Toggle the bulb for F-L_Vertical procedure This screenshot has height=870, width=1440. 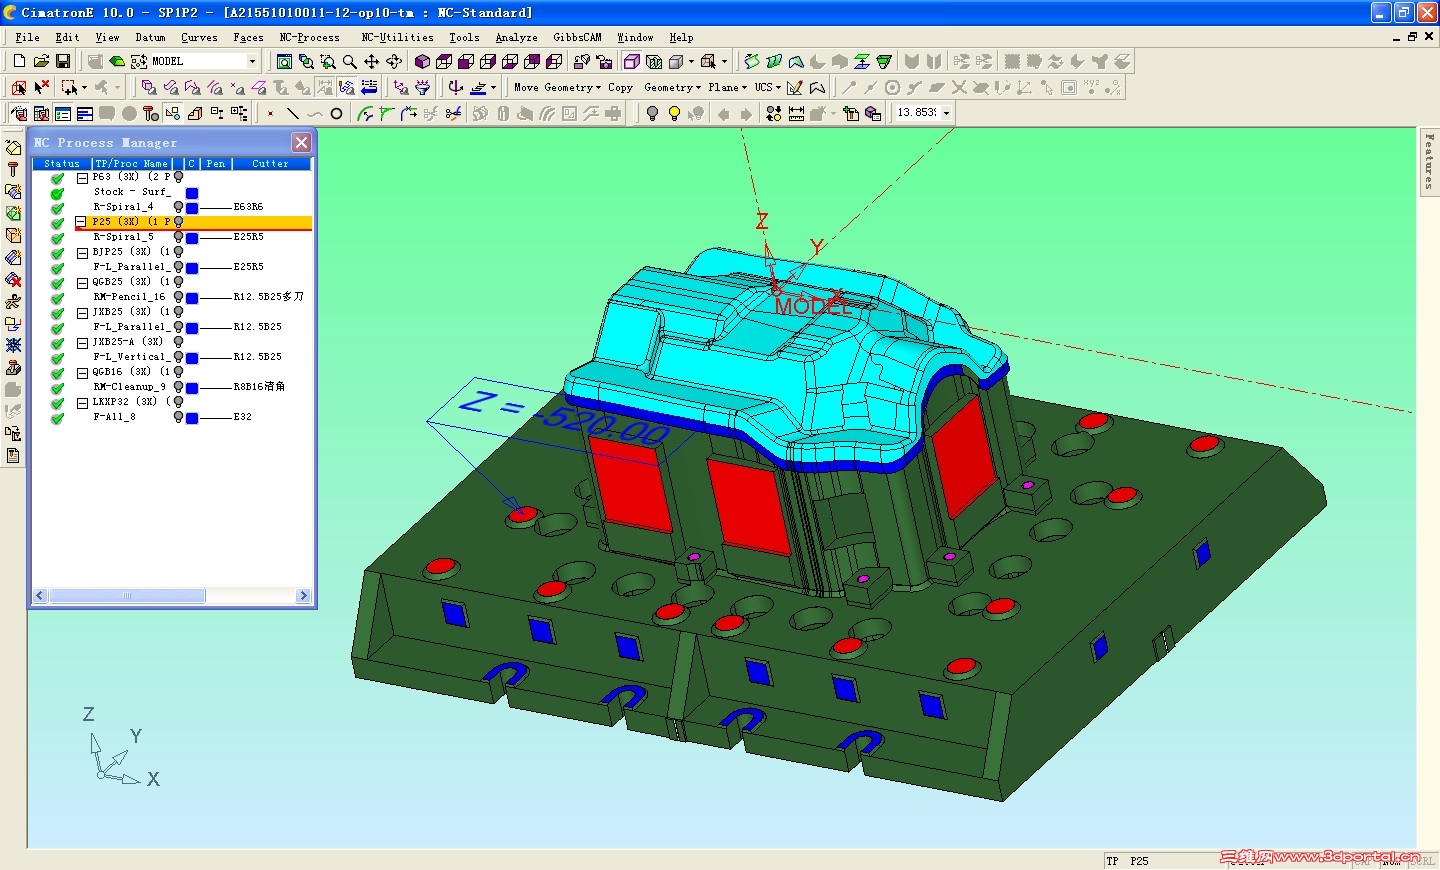[x=178, y=357]
